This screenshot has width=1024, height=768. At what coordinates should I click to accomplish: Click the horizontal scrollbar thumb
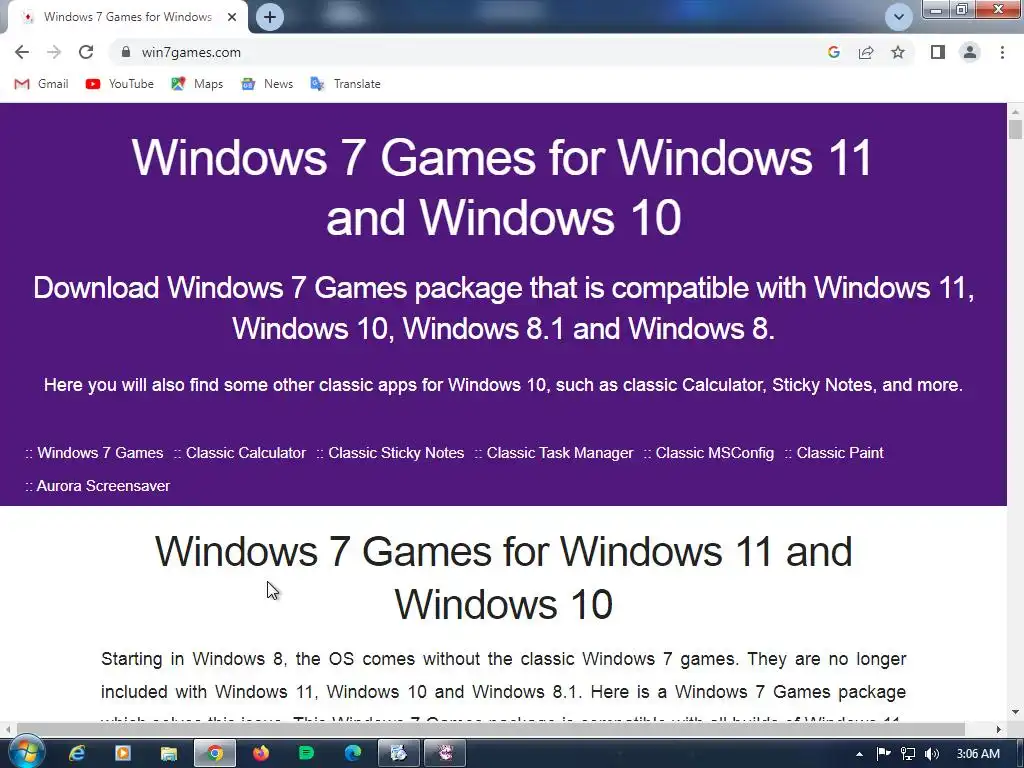[490, 729]
